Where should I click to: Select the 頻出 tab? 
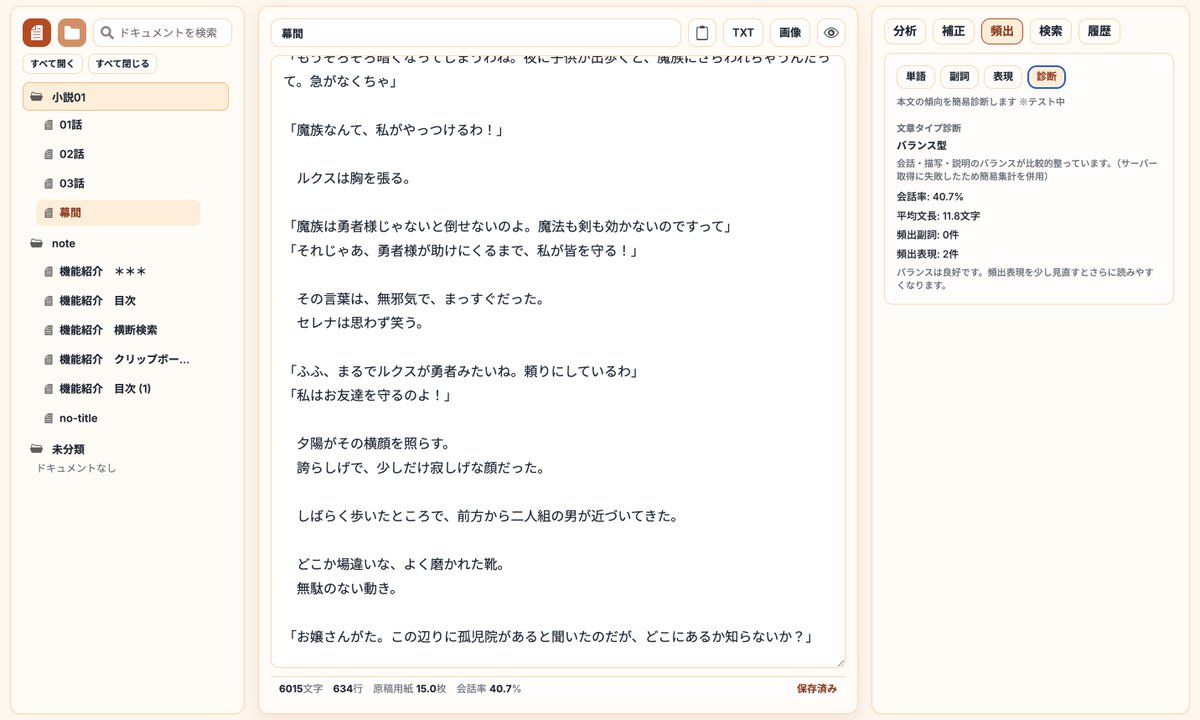tap(1002, 31)
